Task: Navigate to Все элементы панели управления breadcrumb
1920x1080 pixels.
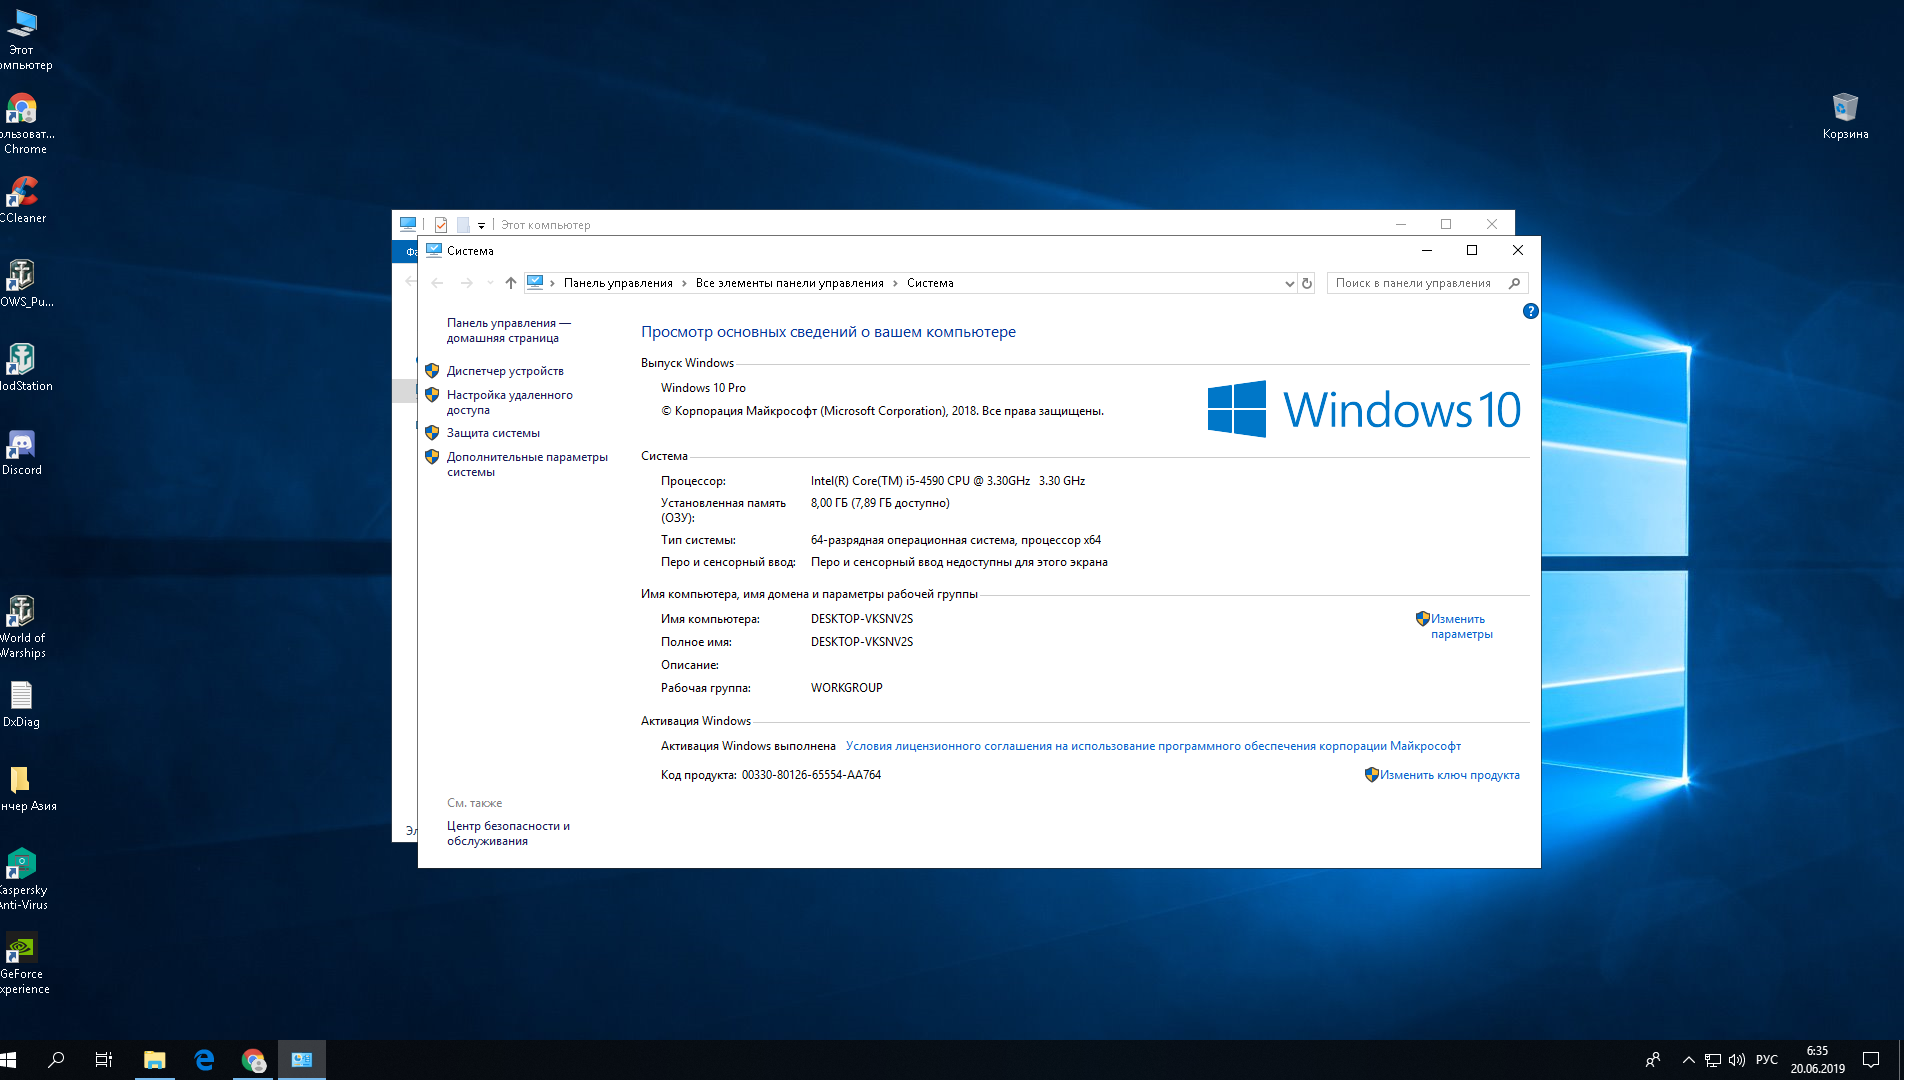Action: pyautogui.click(x=790, y=283)
